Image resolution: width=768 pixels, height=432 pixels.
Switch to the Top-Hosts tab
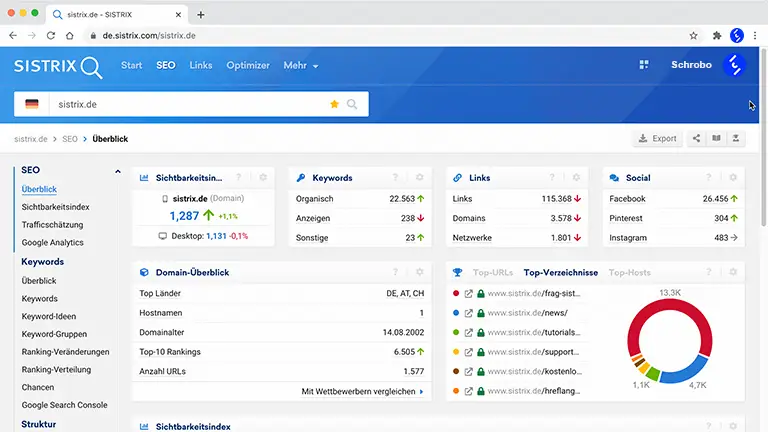pyautogui.click(x=629, y=272)
